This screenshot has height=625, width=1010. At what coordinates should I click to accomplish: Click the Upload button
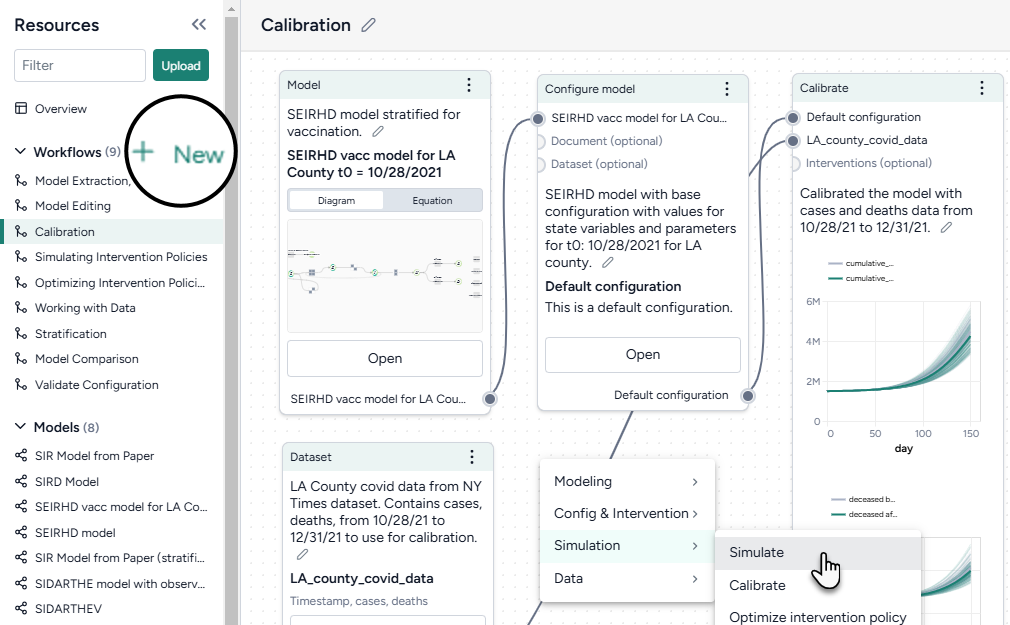tap(181, 65)
